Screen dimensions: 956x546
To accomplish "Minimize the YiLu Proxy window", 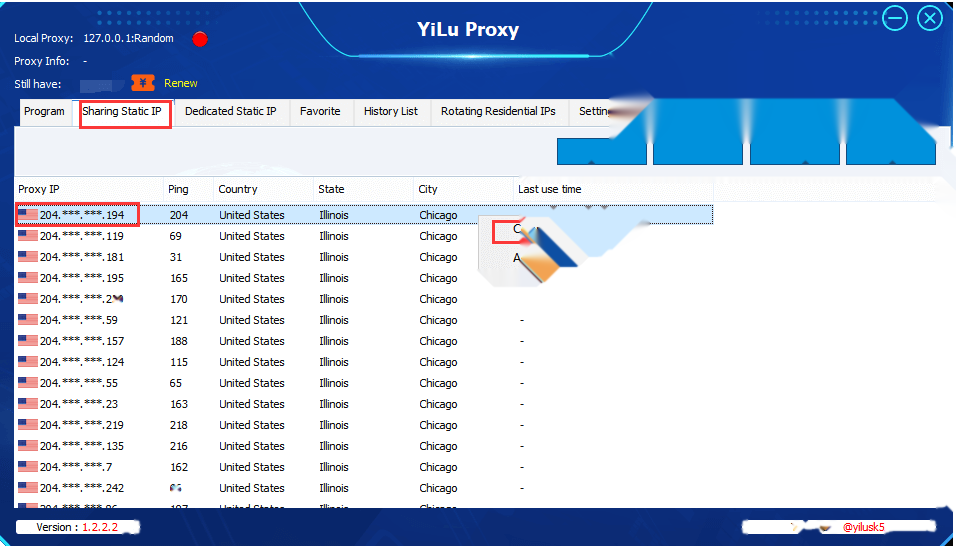I will click(x=896, y=18).
